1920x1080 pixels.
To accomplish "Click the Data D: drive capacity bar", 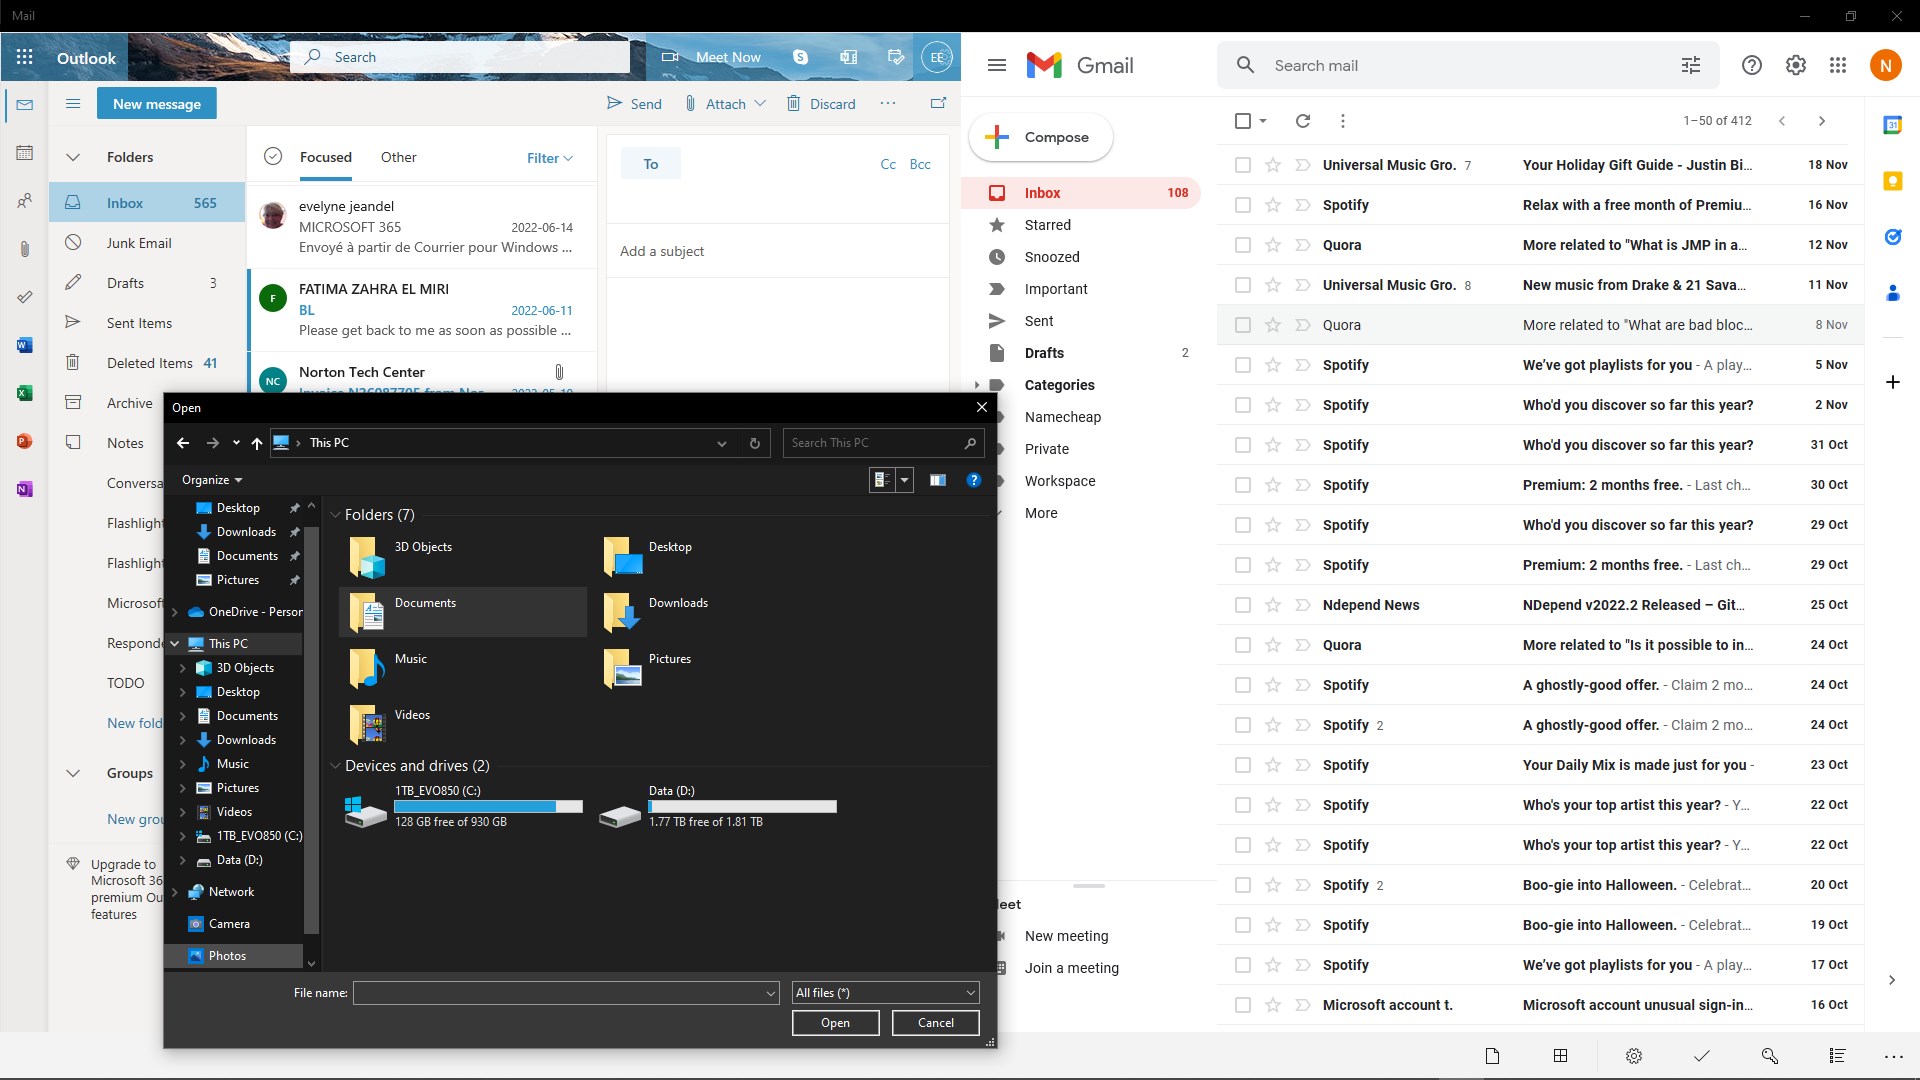I will [741, 806].
